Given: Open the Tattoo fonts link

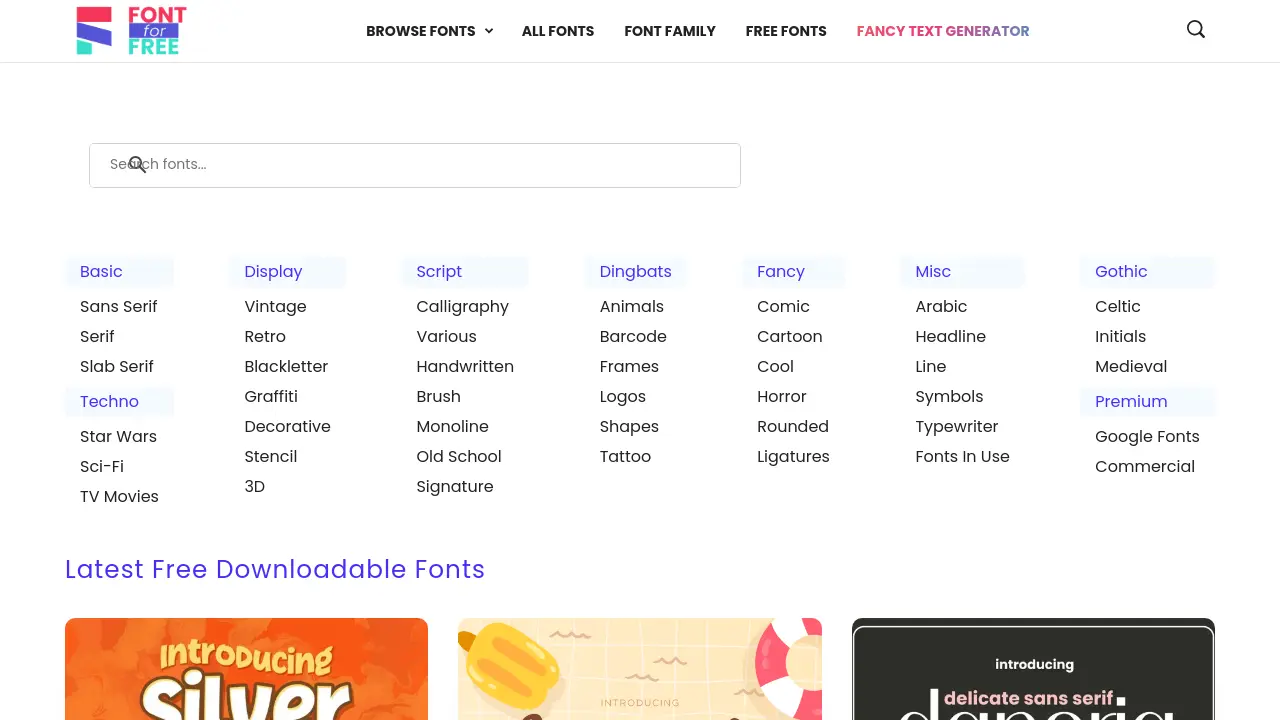Looking at the screenshot, I should coord(625,456).
